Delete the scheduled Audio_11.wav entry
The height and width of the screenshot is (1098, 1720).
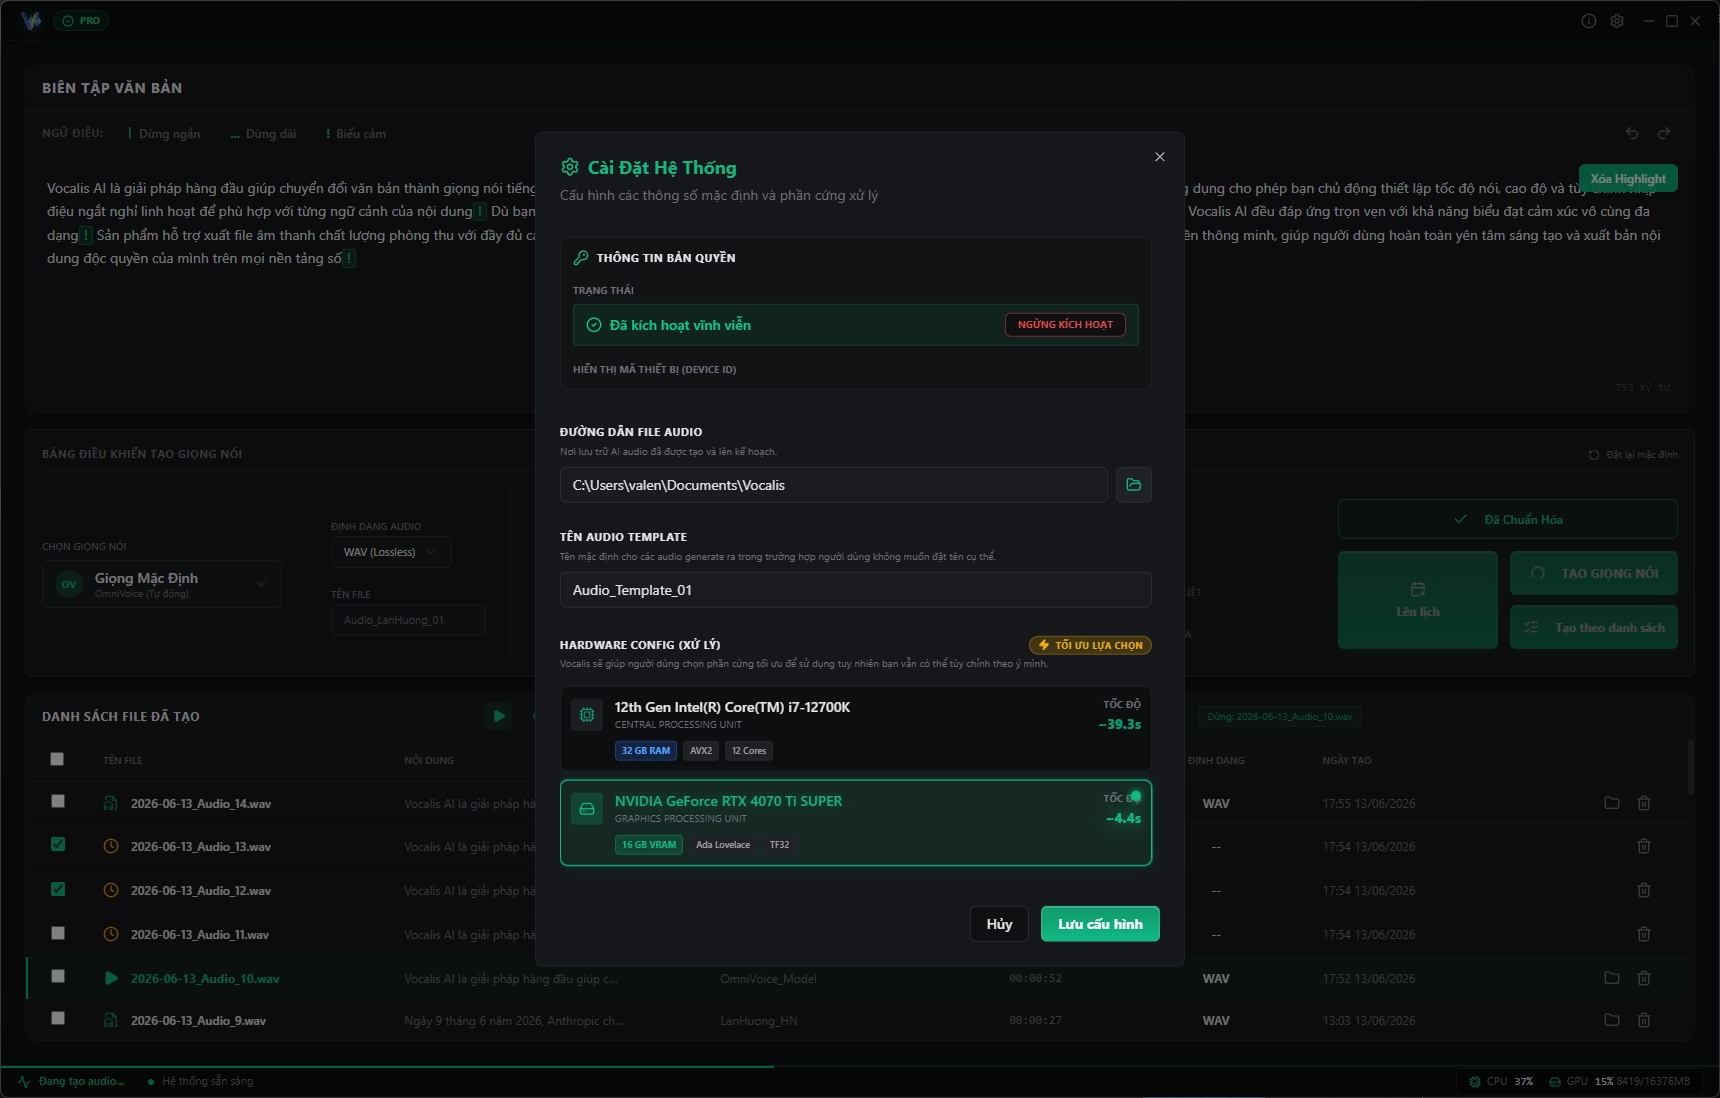coord(1644,934)
